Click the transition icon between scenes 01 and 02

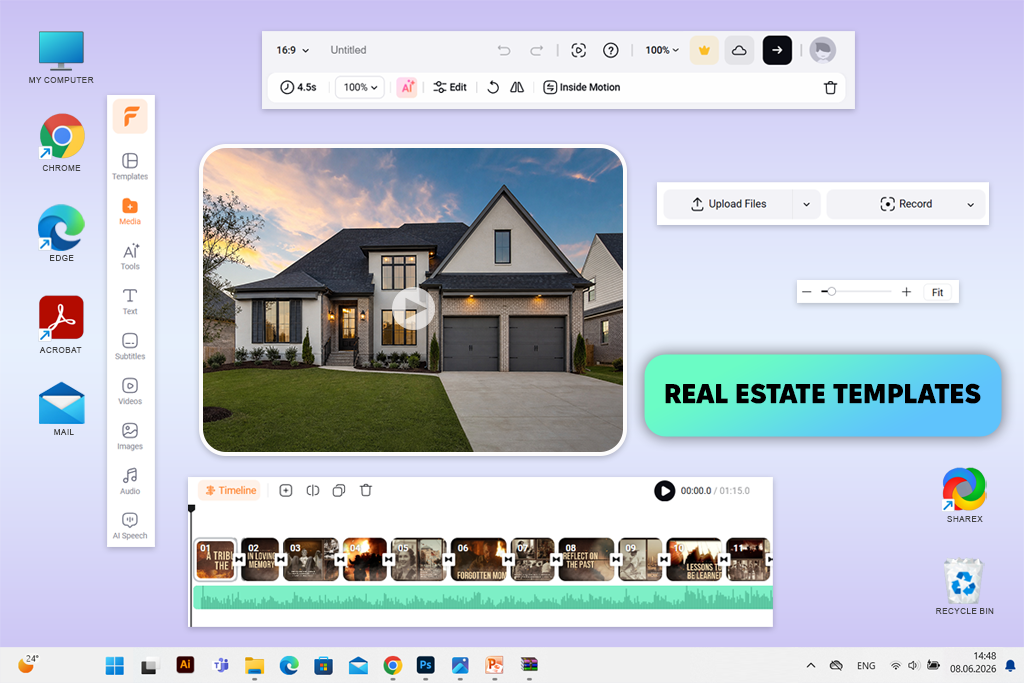[239, 560]
